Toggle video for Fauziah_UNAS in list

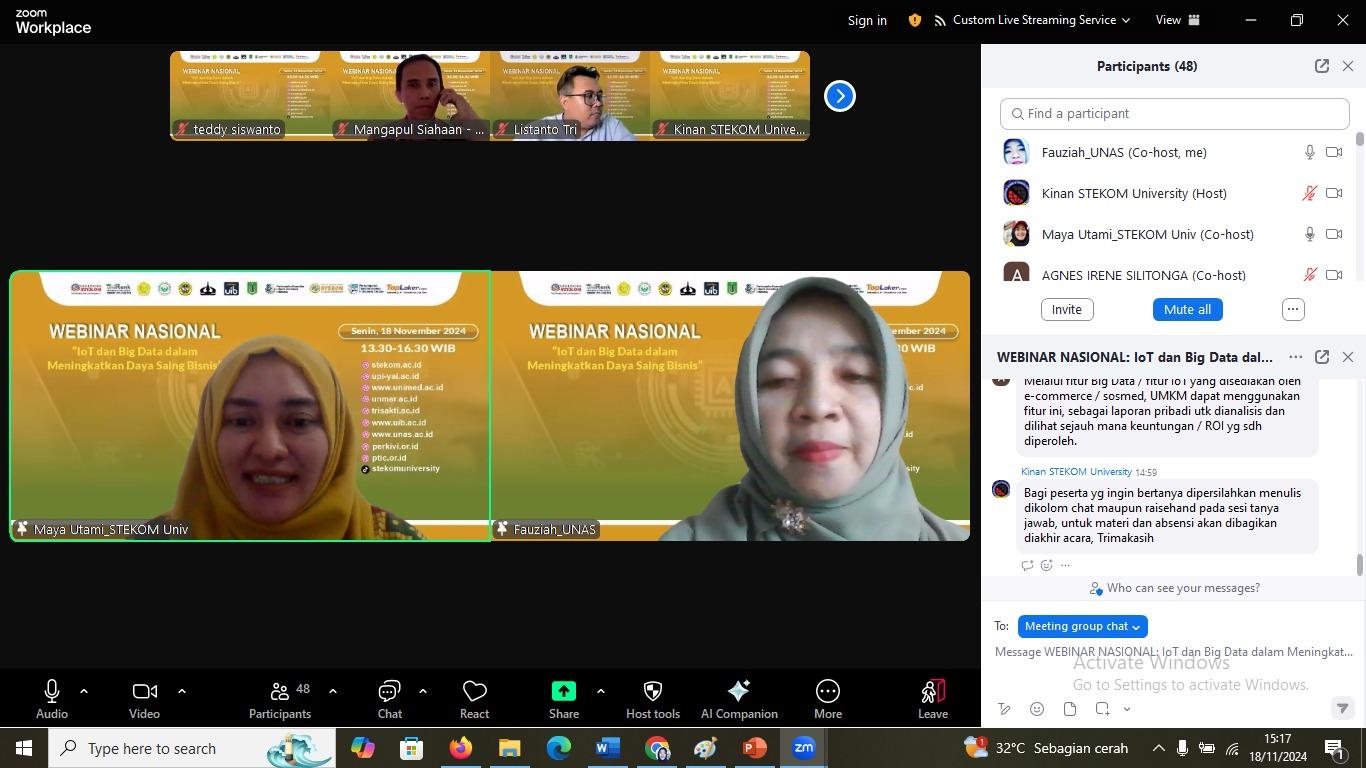click(x=1334, y=152)
